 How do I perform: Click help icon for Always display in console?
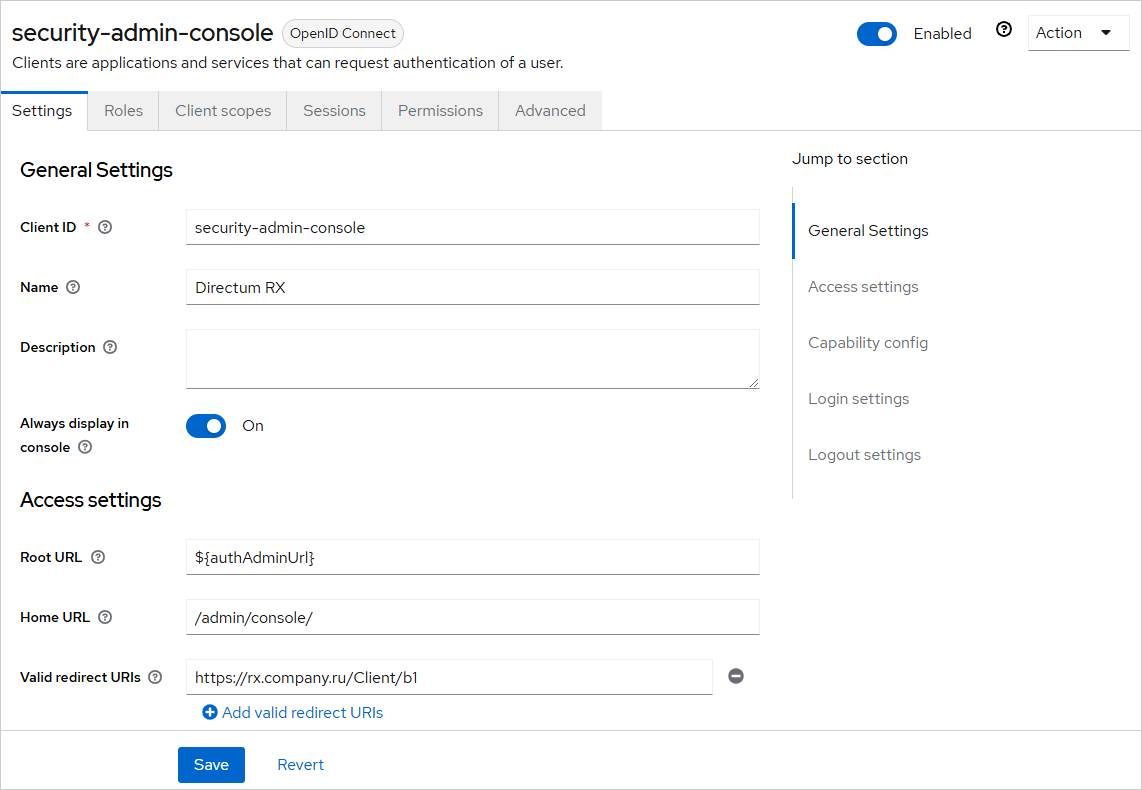[x=85, y=447]
